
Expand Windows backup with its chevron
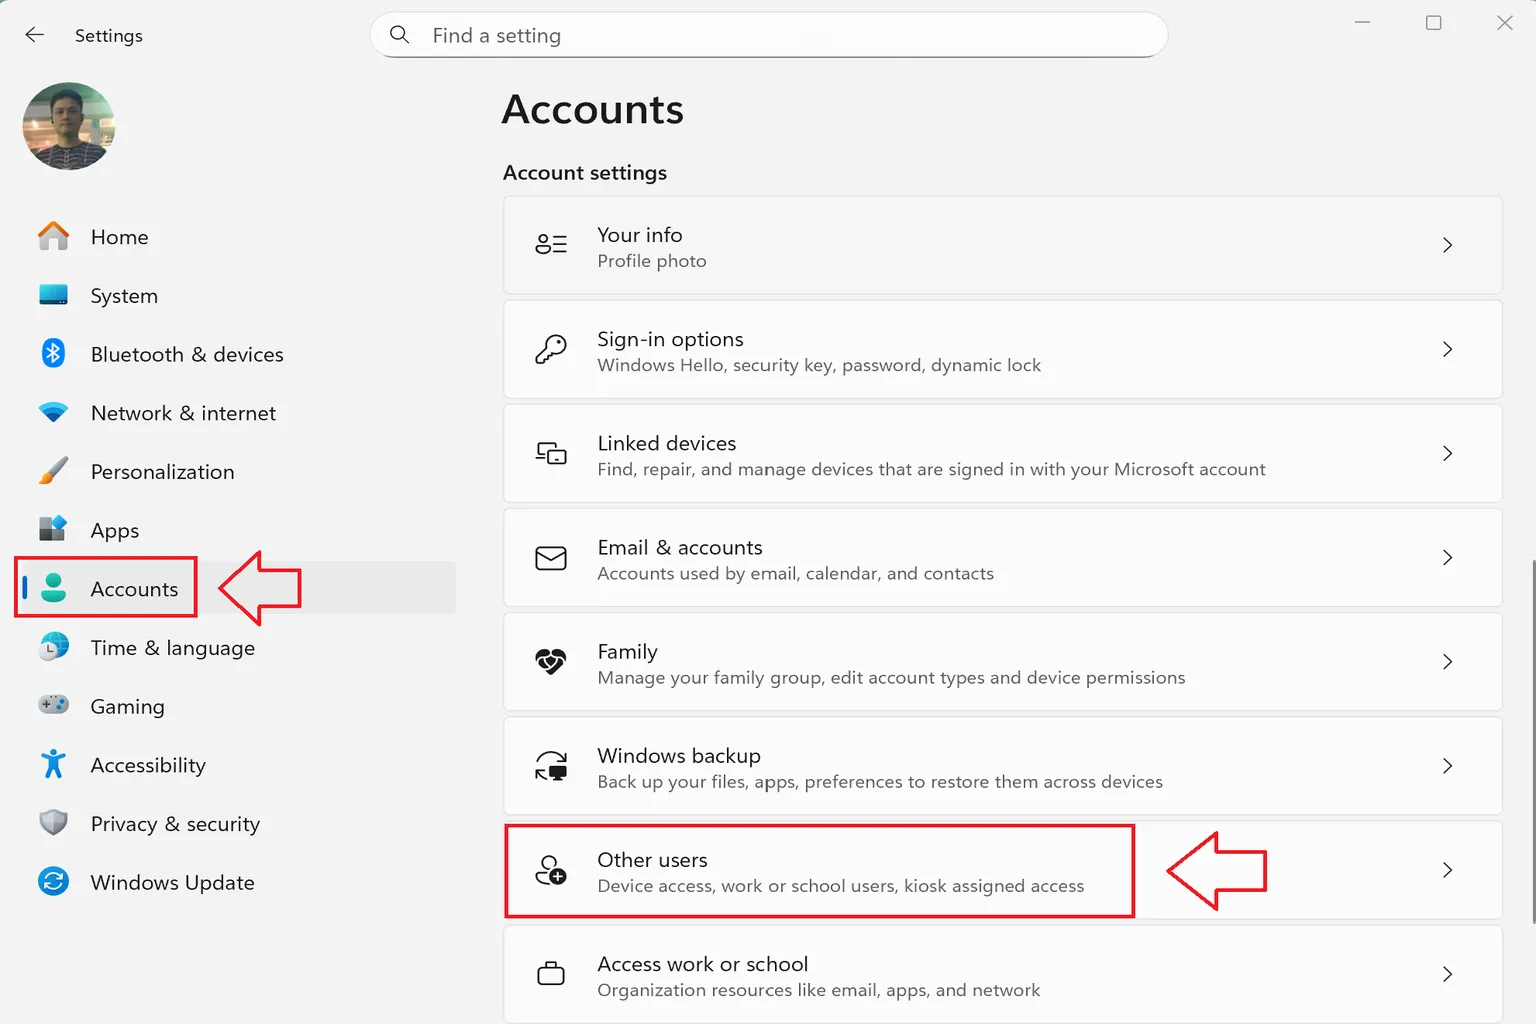pyautogui.click(x=1447, y=766)
